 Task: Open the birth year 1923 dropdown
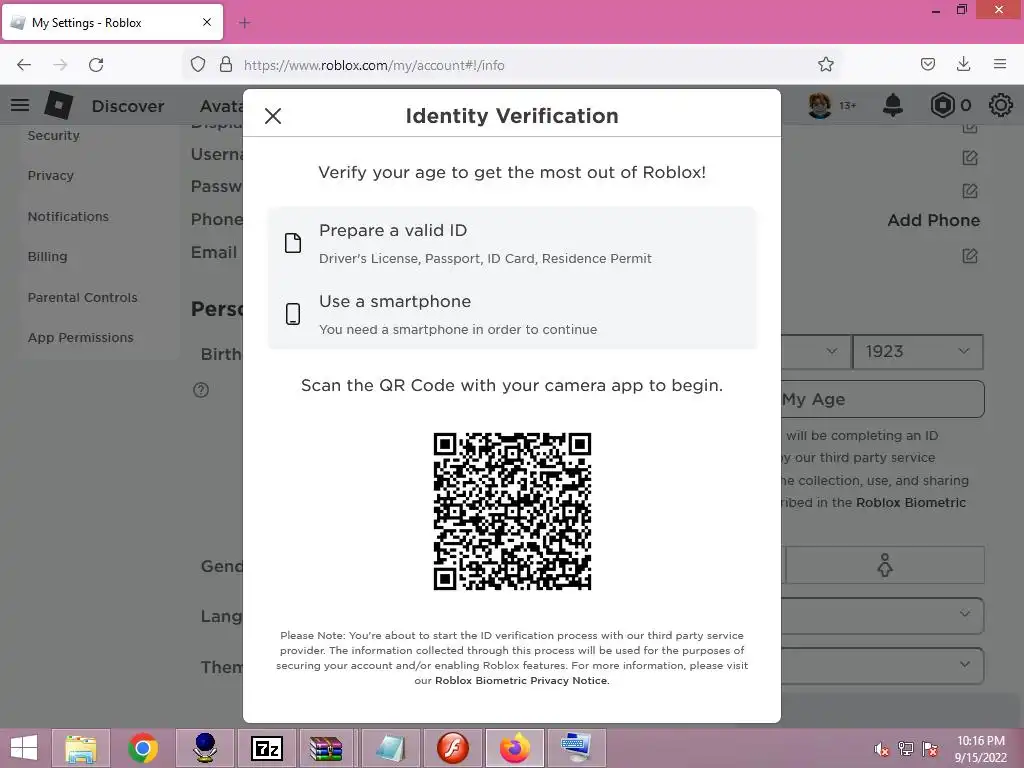coord(918,351)
